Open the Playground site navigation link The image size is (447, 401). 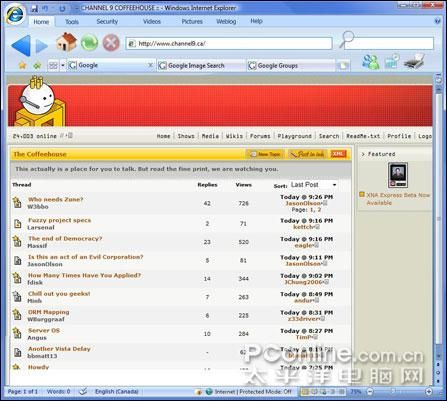(294, 136)
